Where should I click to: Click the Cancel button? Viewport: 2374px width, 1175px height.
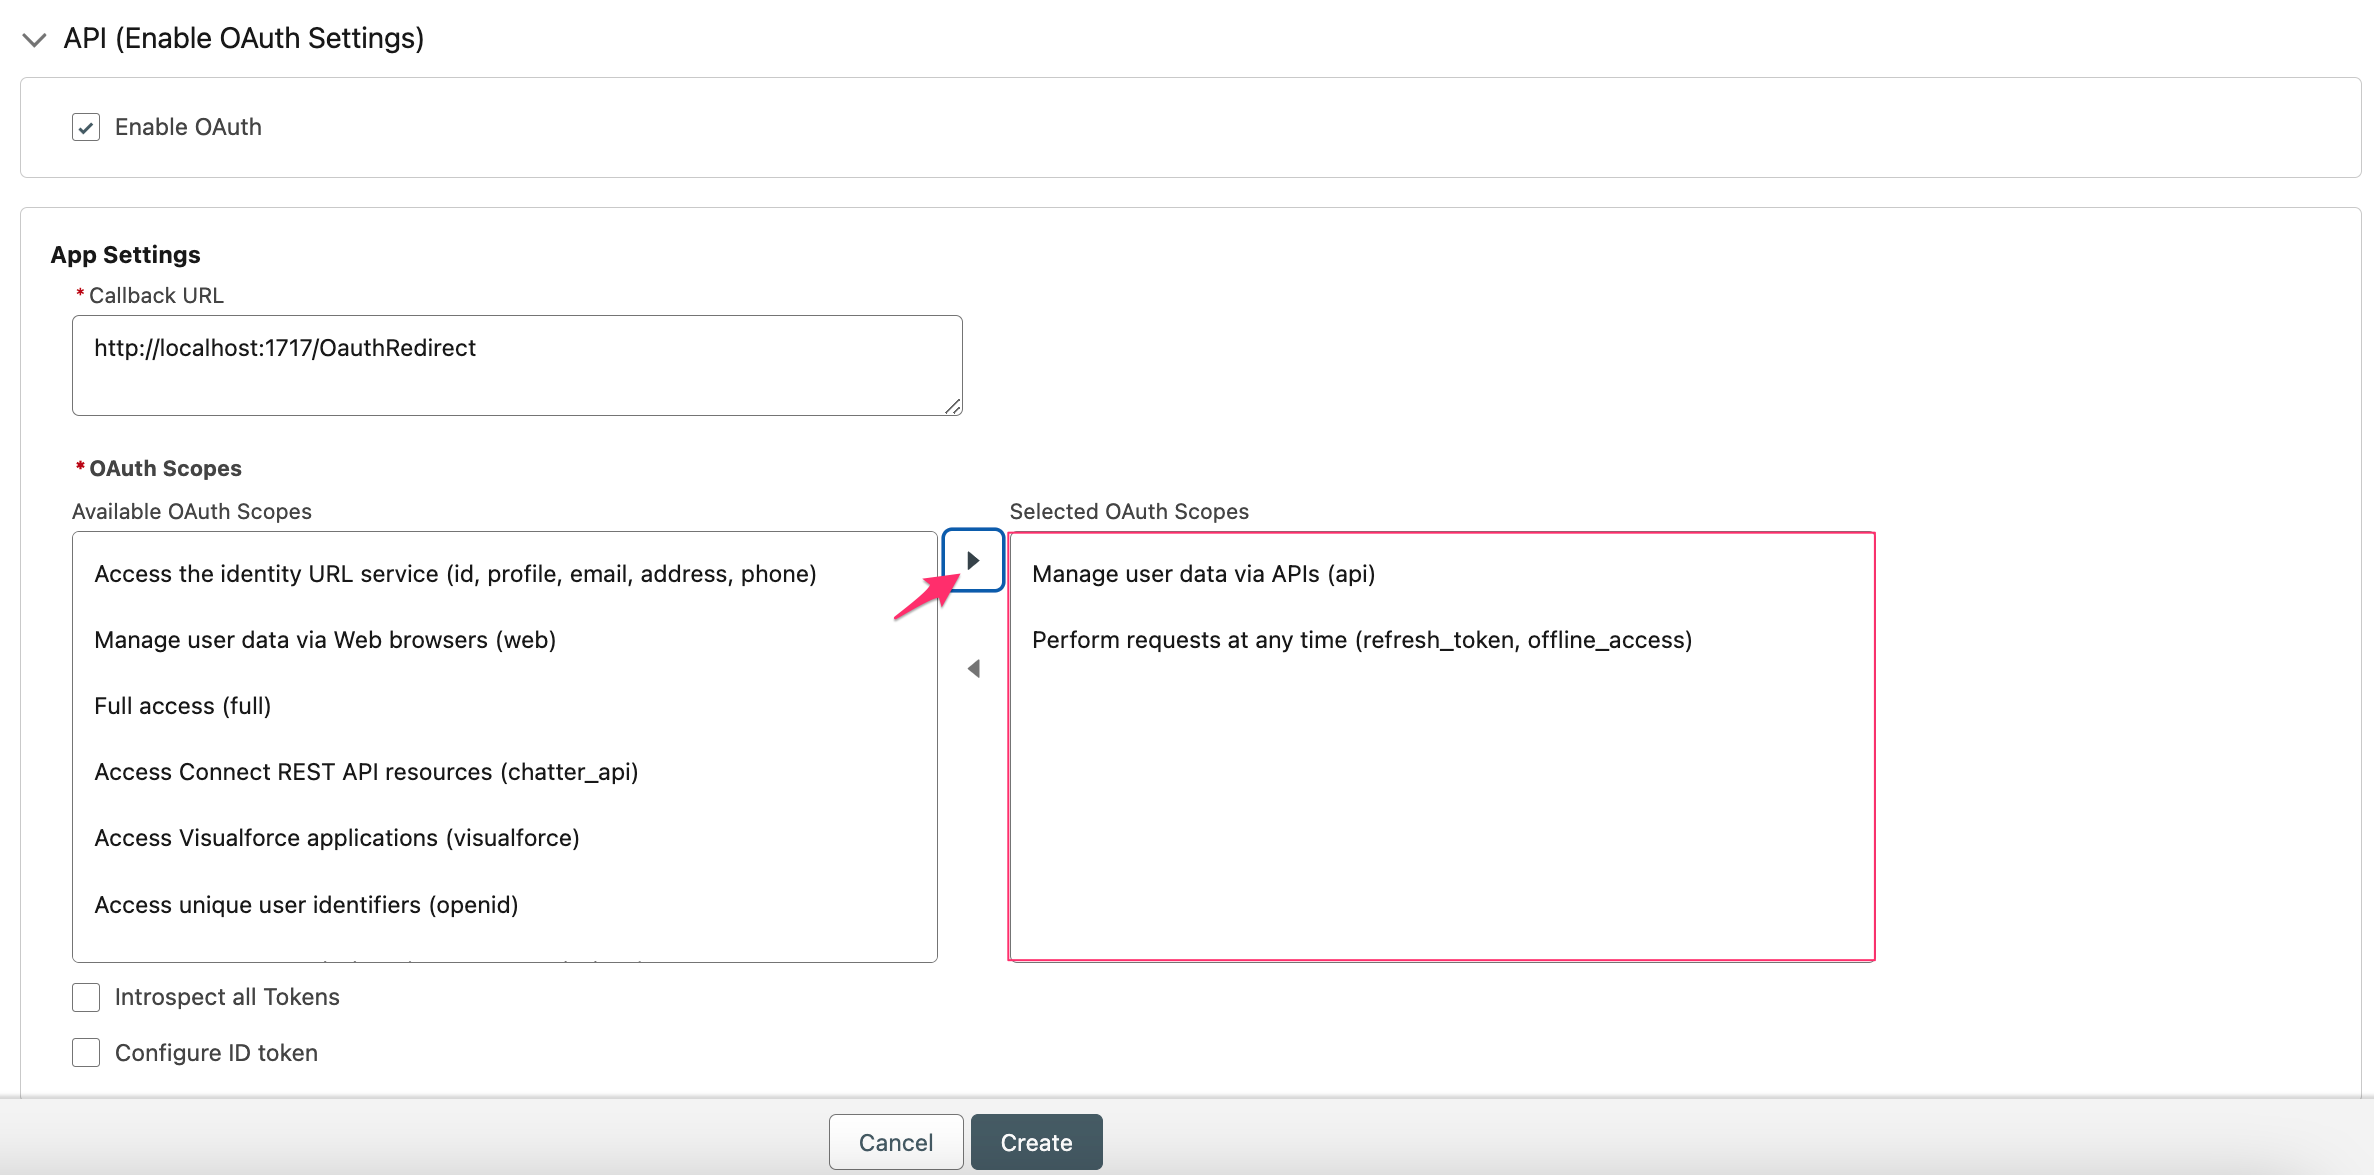895,1141
